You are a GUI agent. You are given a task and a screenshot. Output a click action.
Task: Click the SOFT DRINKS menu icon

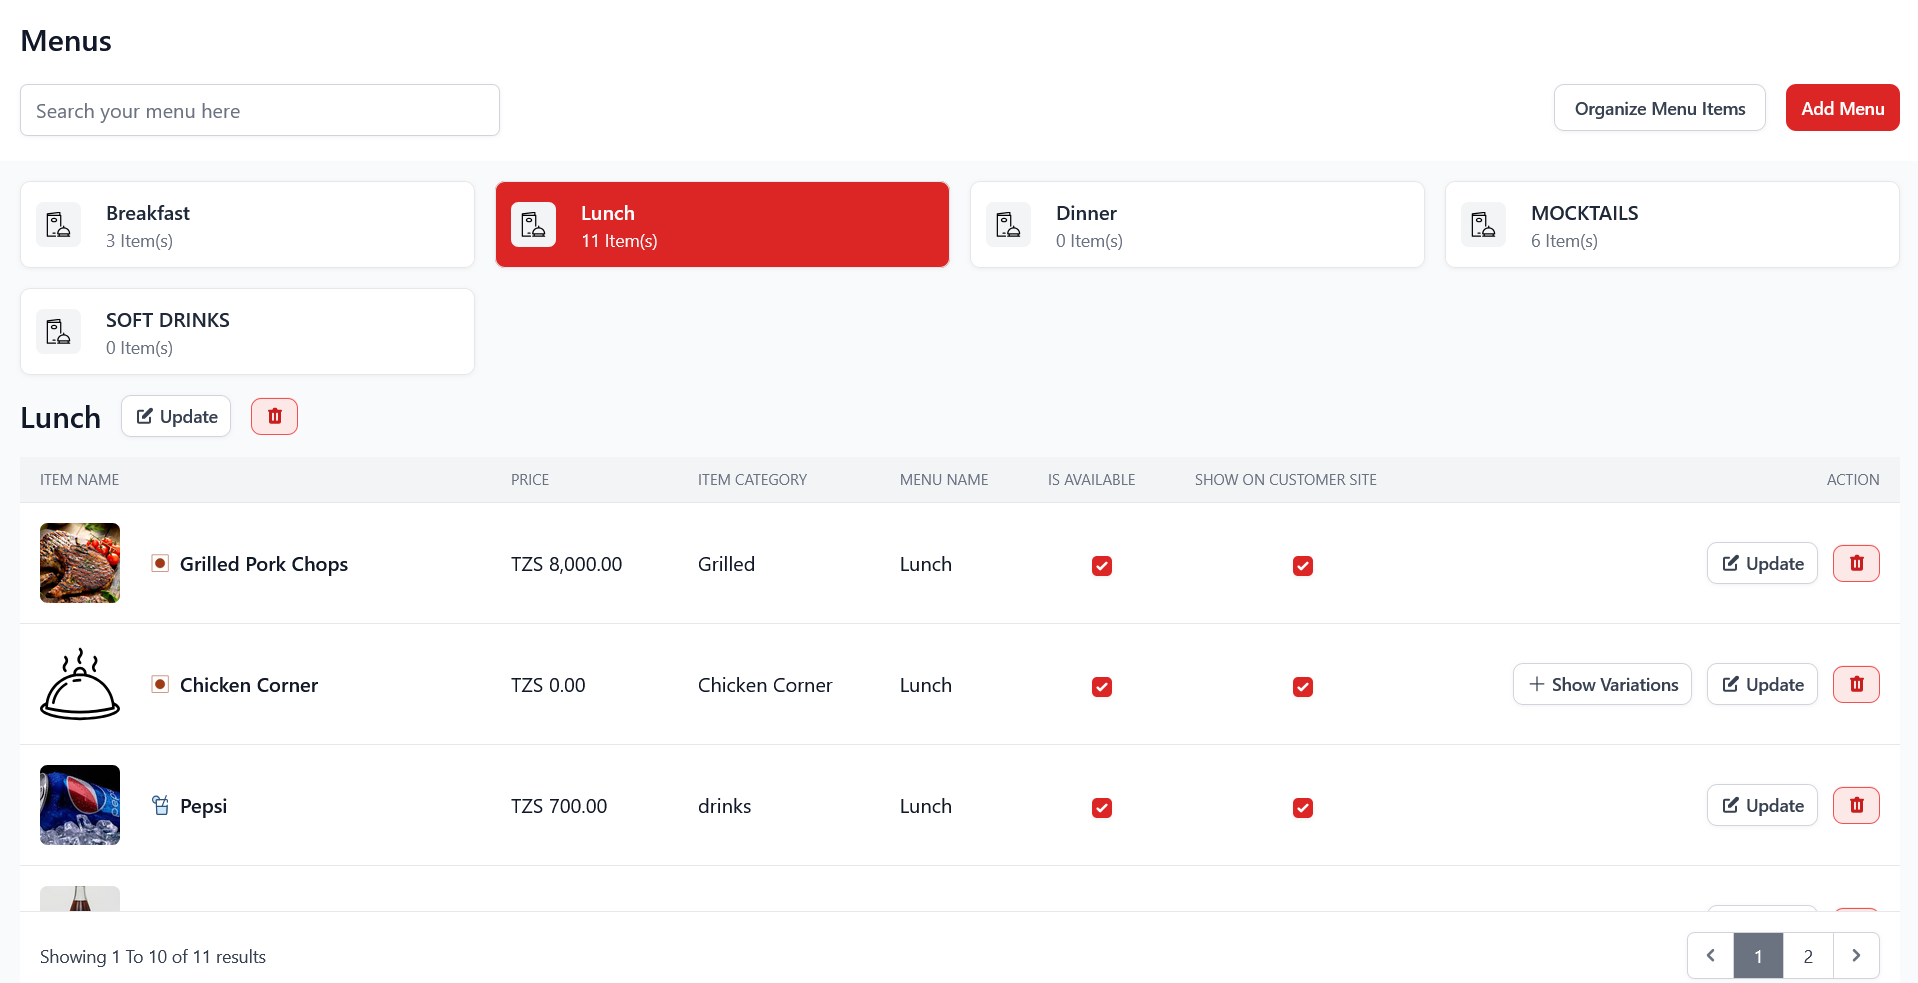(x=59, y=332)
